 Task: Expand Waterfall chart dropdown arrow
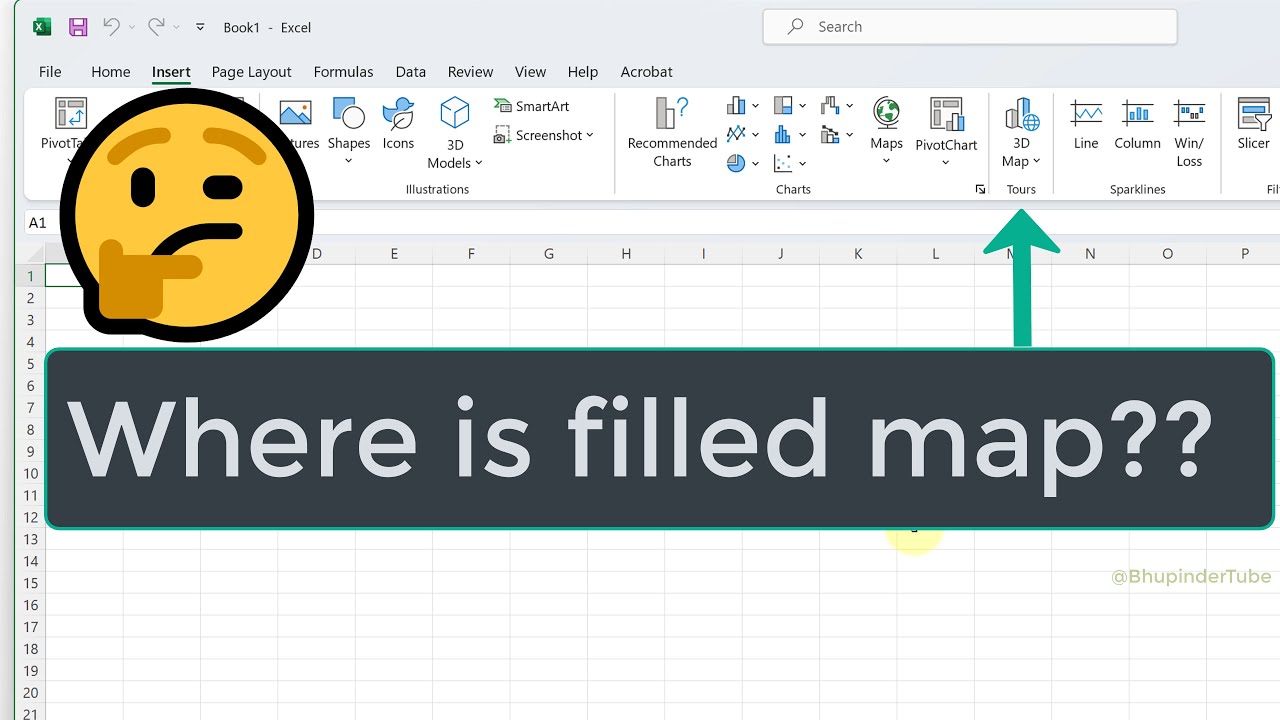[849, 106]
